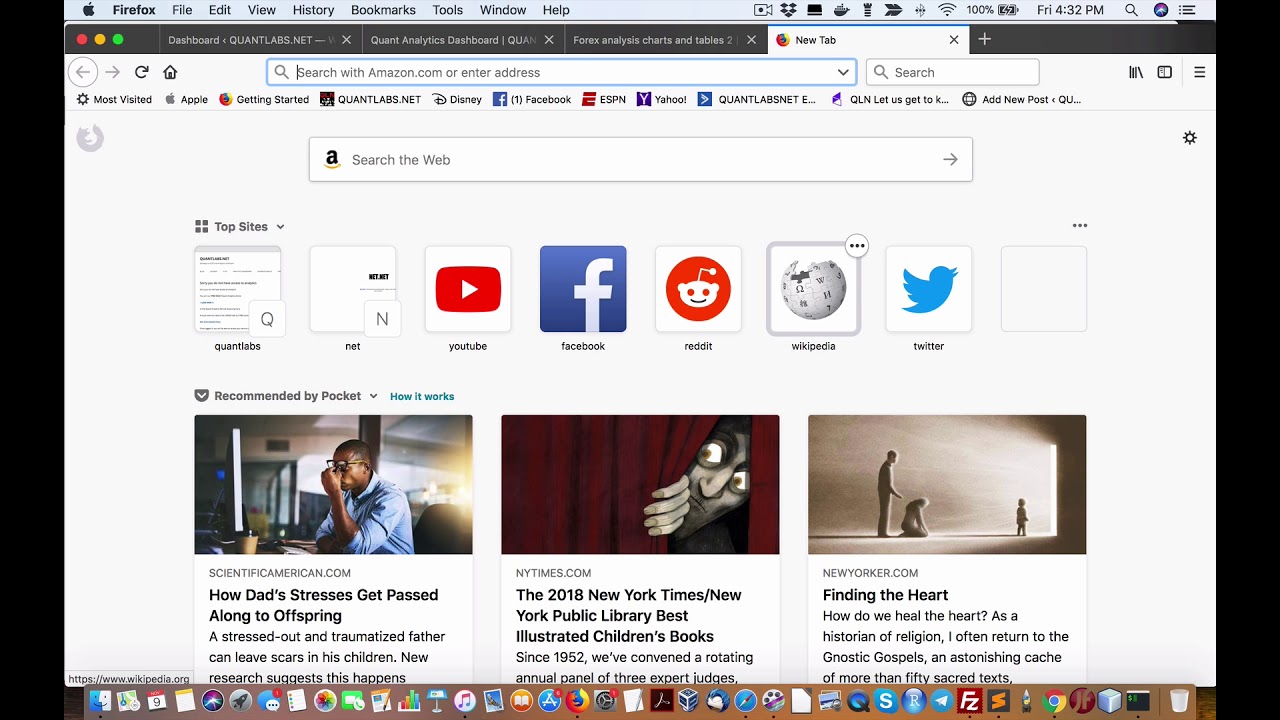1280x720 pixels.
Task: Open the Yahoo! bookmark
Action: 662,99
